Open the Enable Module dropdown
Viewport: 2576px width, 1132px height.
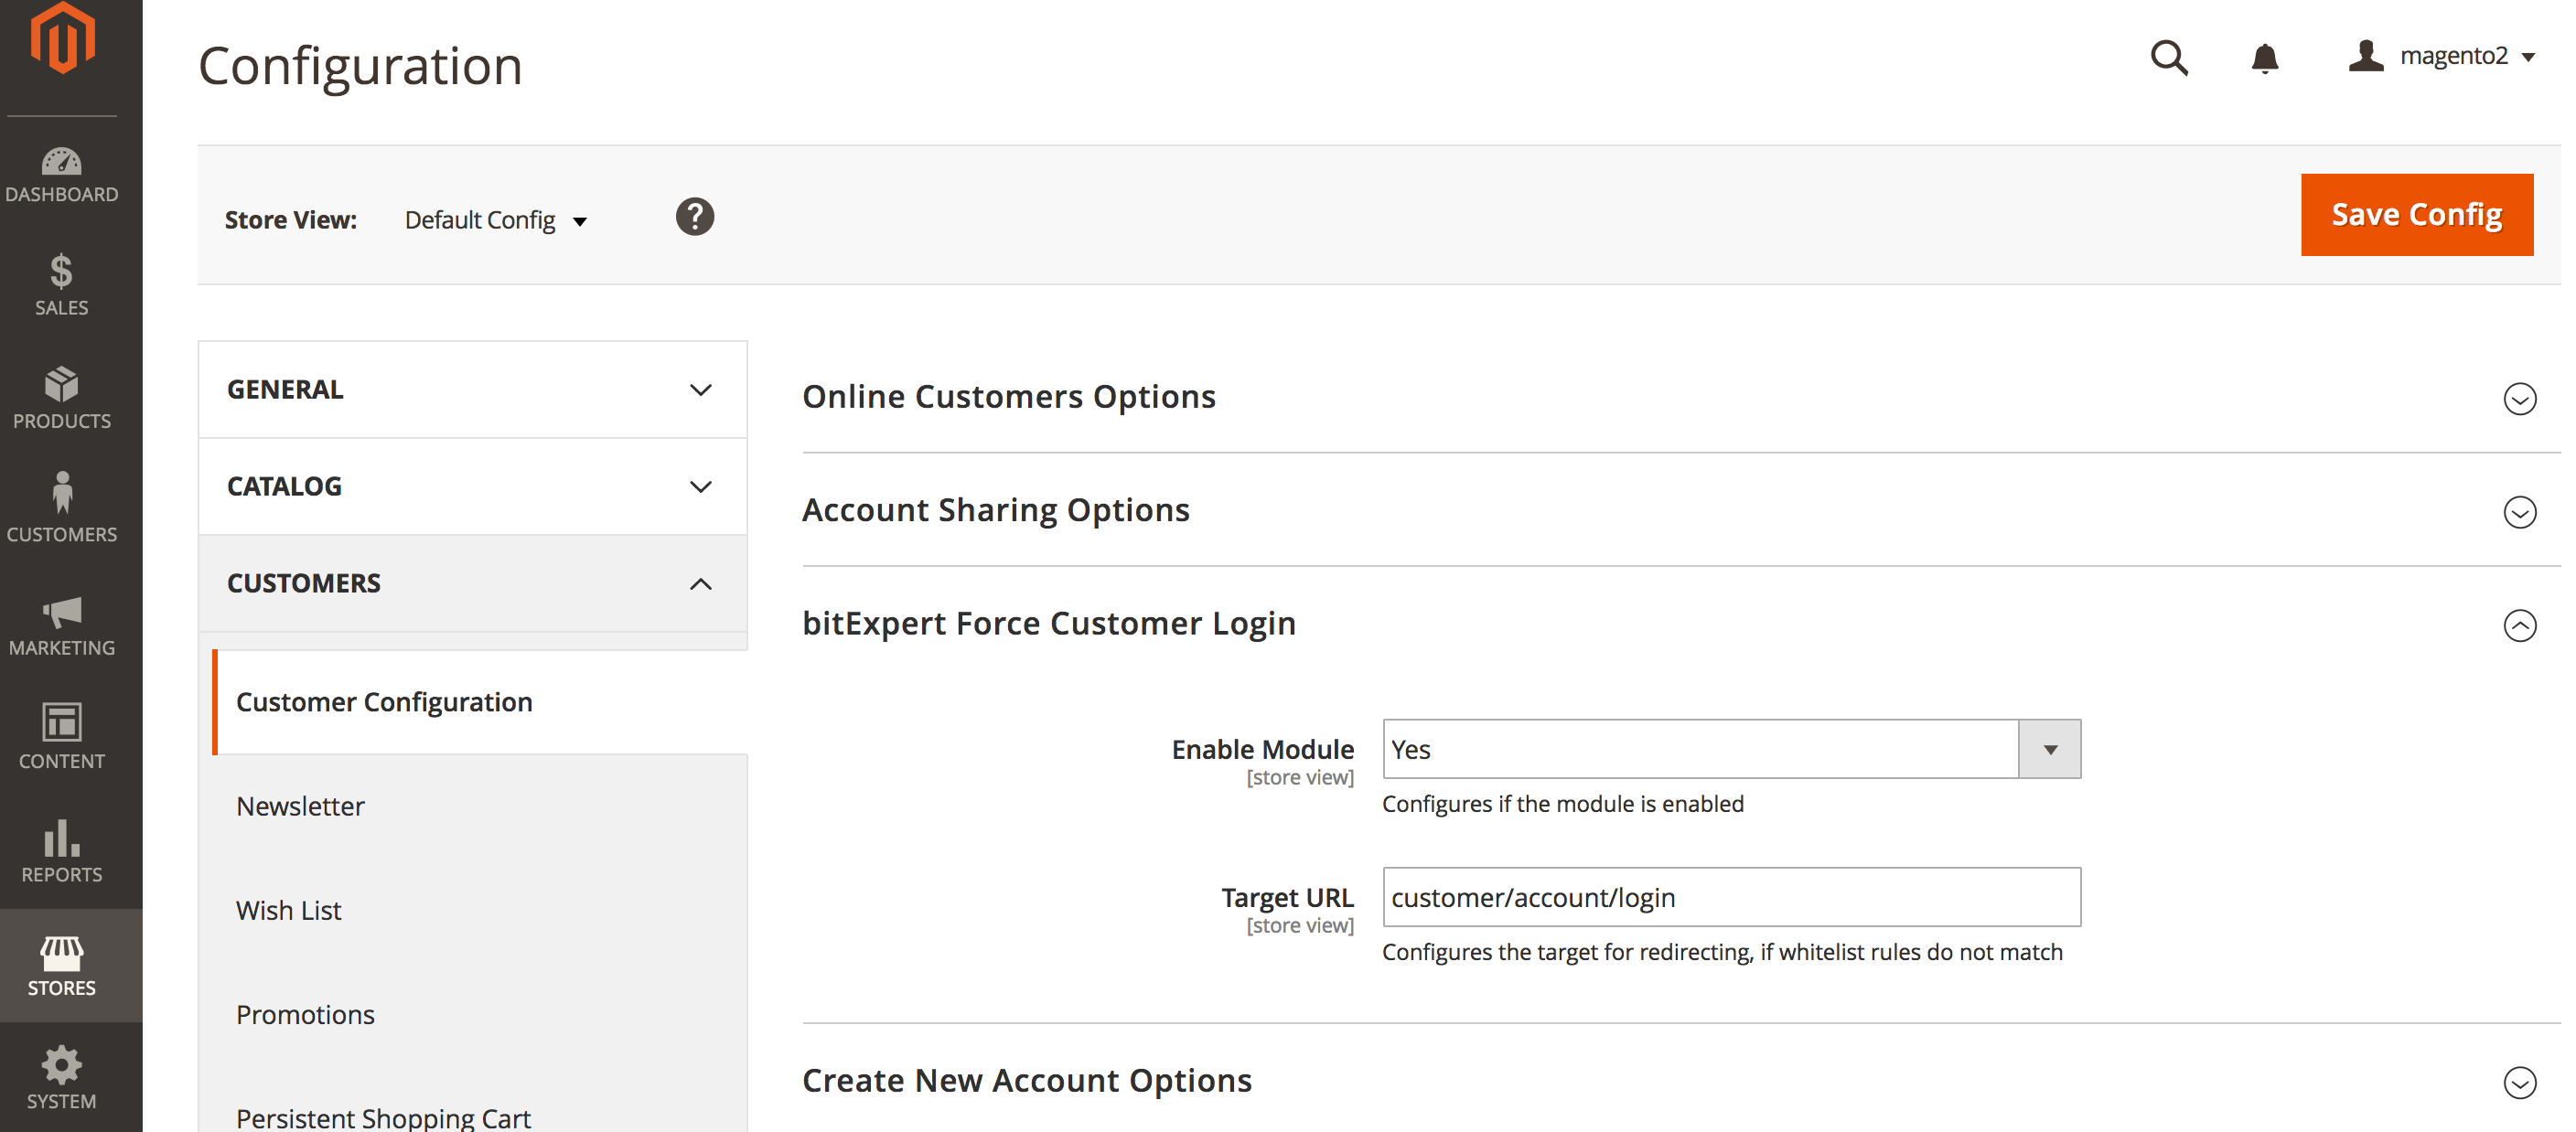point(2049,748)
